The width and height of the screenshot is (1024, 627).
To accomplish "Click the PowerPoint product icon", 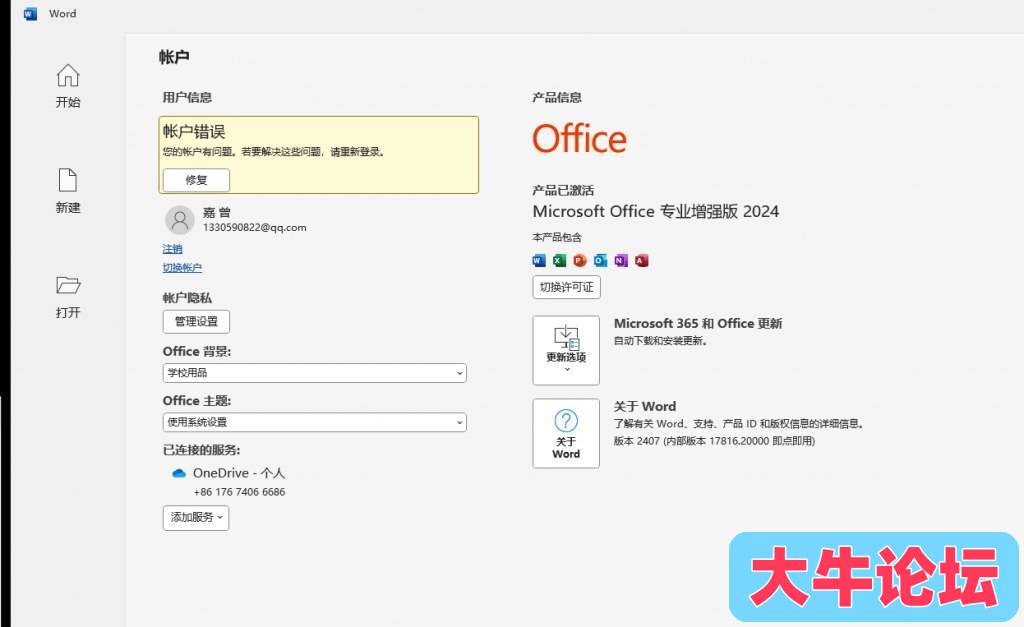I will tap(580, 261).
